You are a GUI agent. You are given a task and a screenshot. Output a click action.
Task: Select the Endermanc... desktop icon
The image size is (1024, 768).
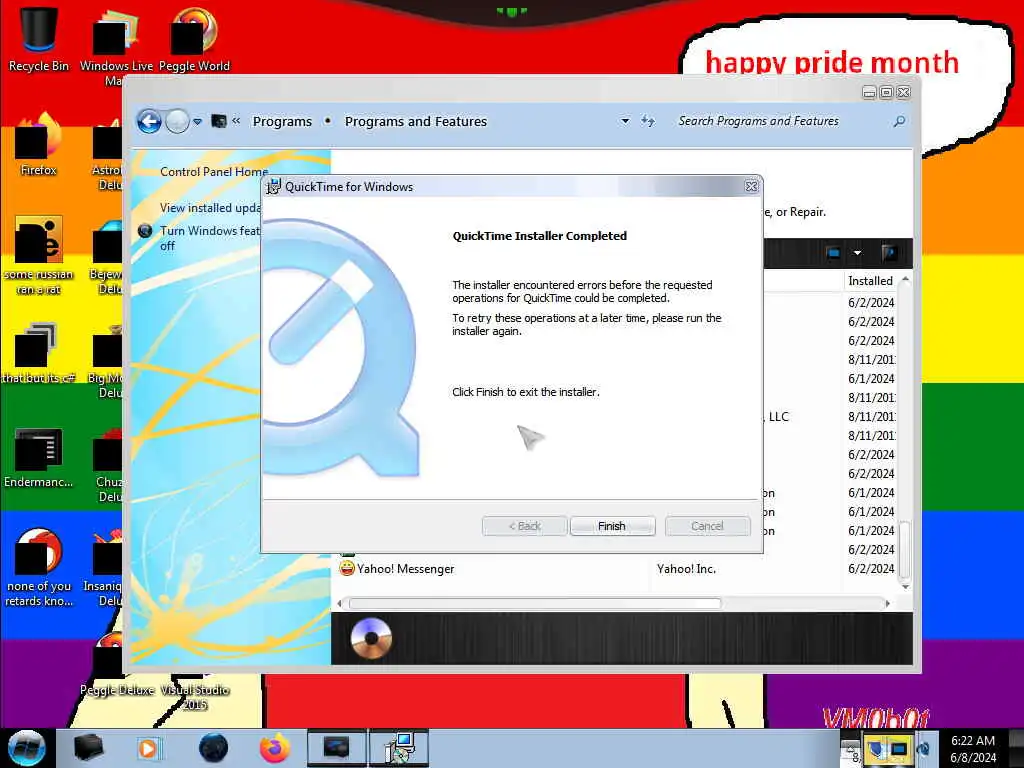click(39, 457)
